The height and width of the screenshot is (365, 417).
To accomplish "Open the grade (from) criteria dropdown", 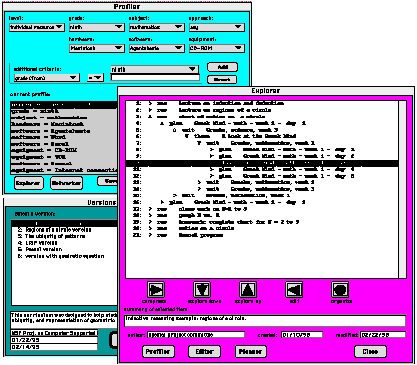I will [46, 78].
